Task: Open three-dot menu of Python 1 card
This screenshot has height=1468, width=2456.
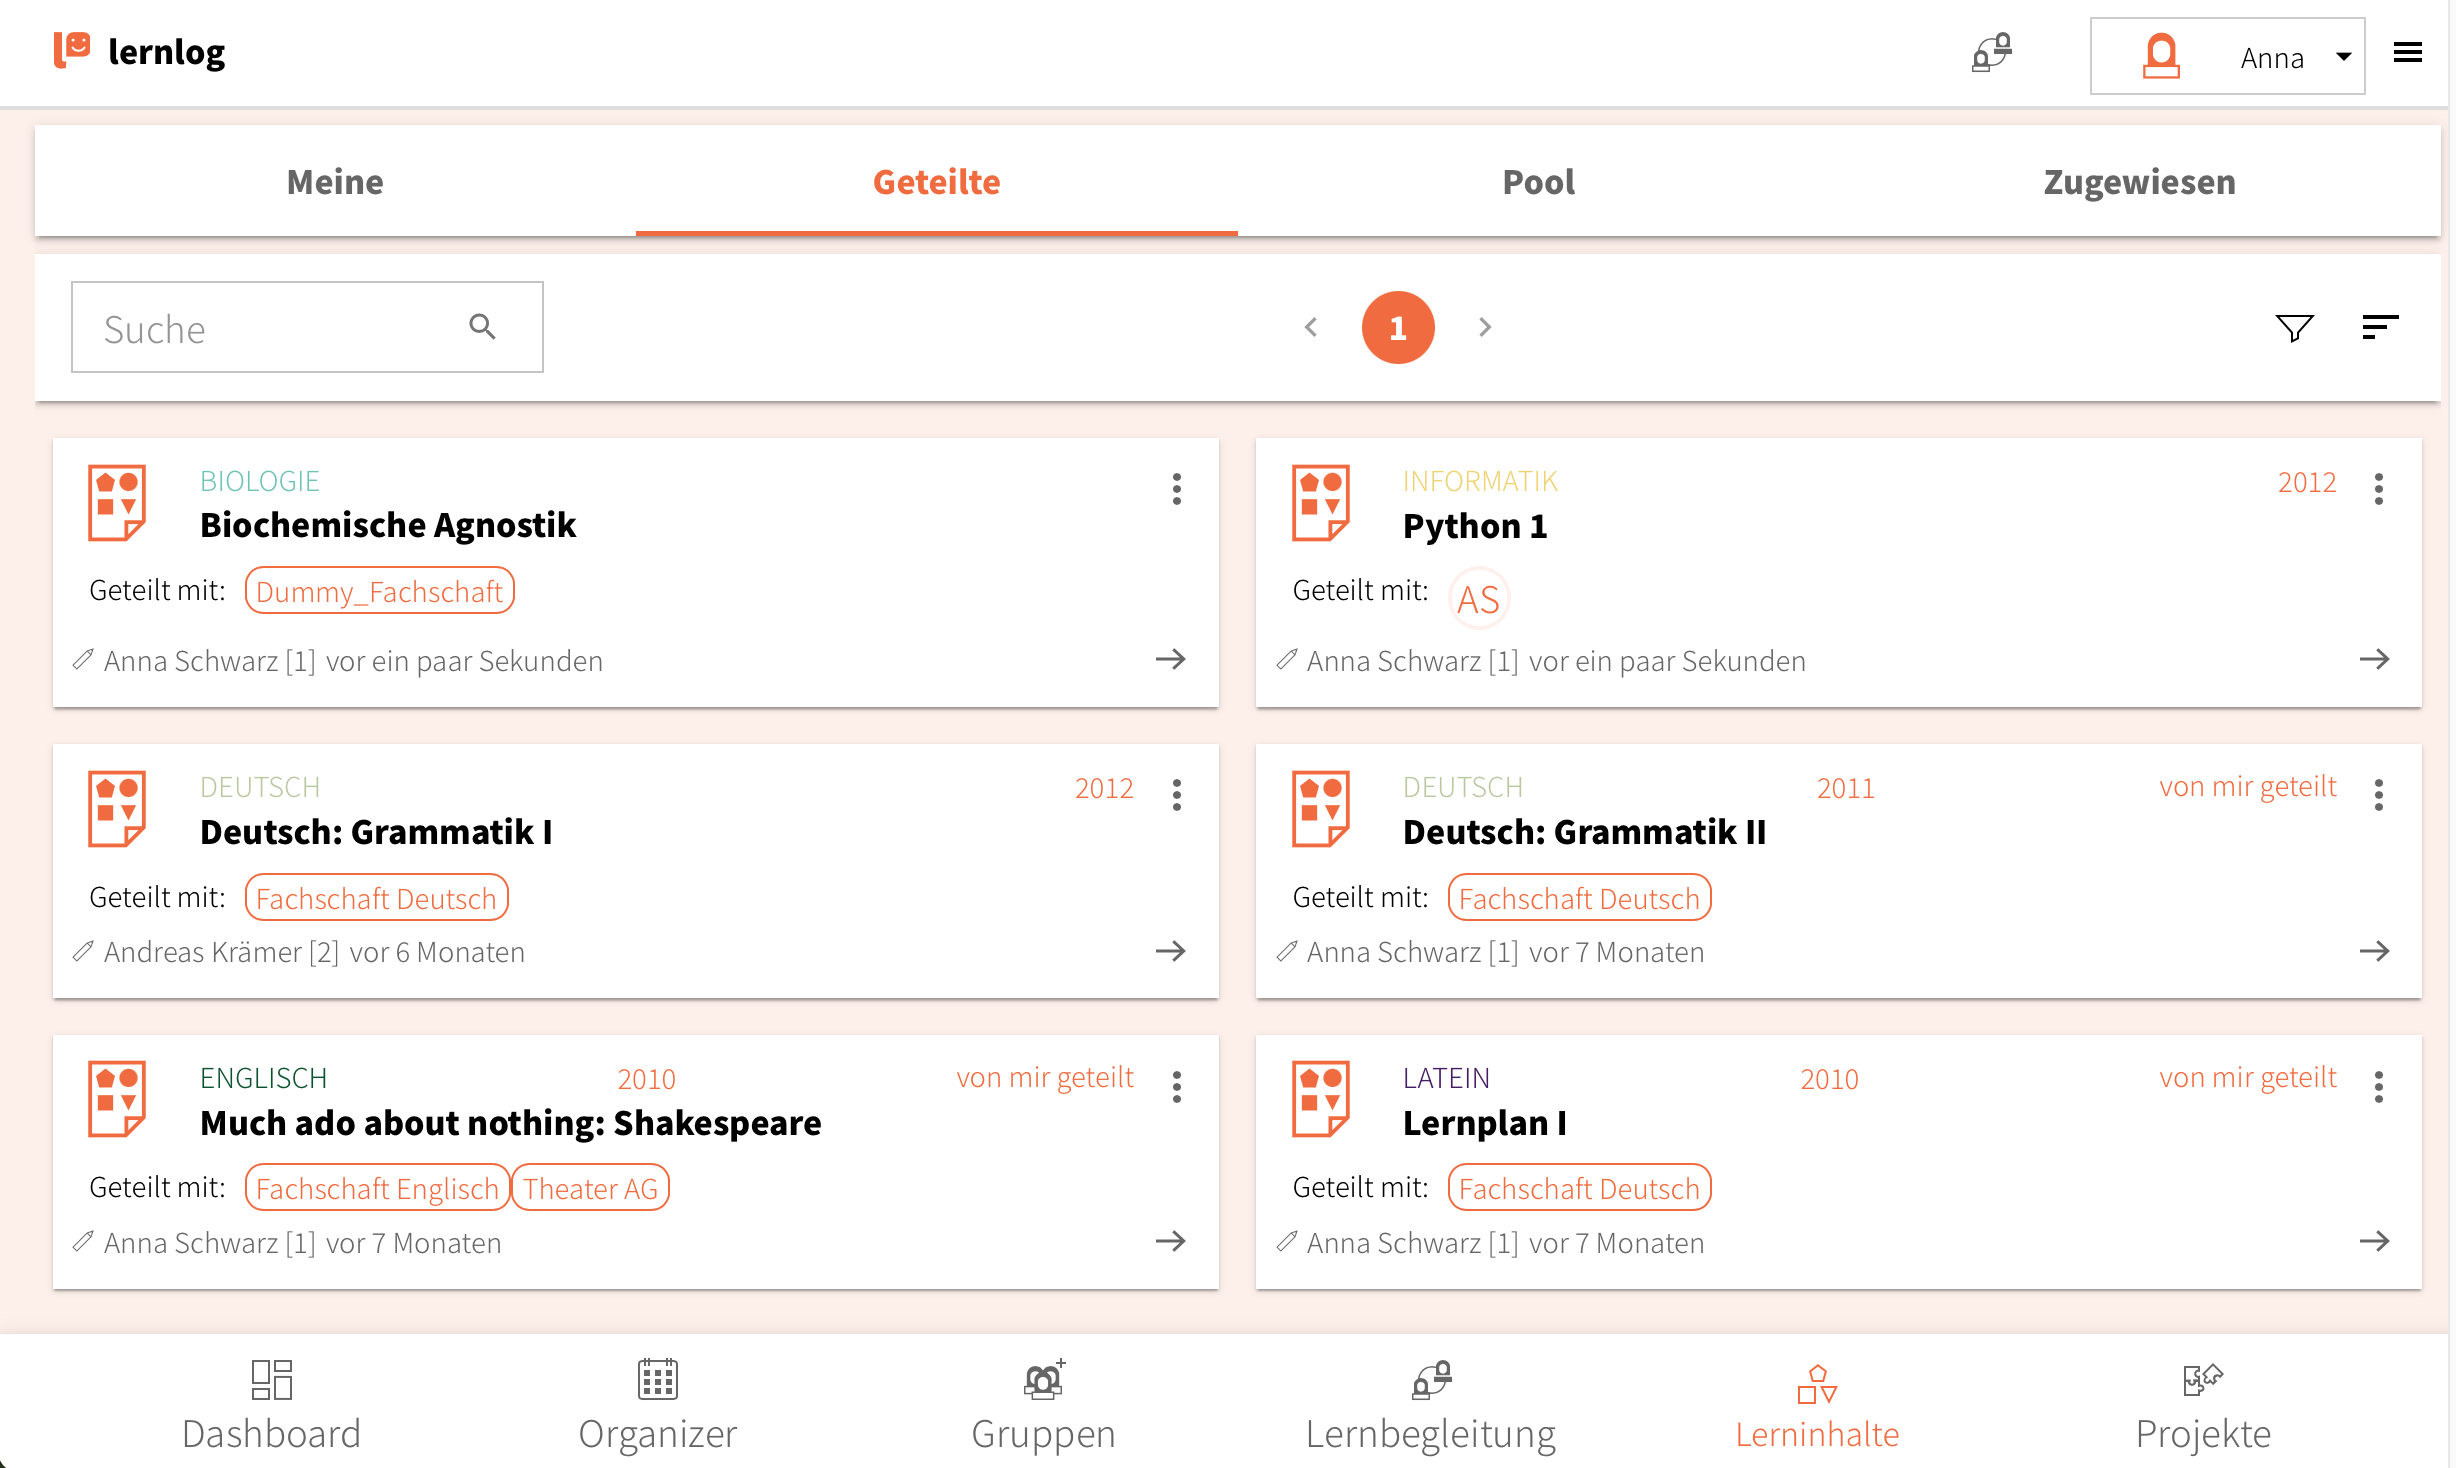Action: point(2378,489)
